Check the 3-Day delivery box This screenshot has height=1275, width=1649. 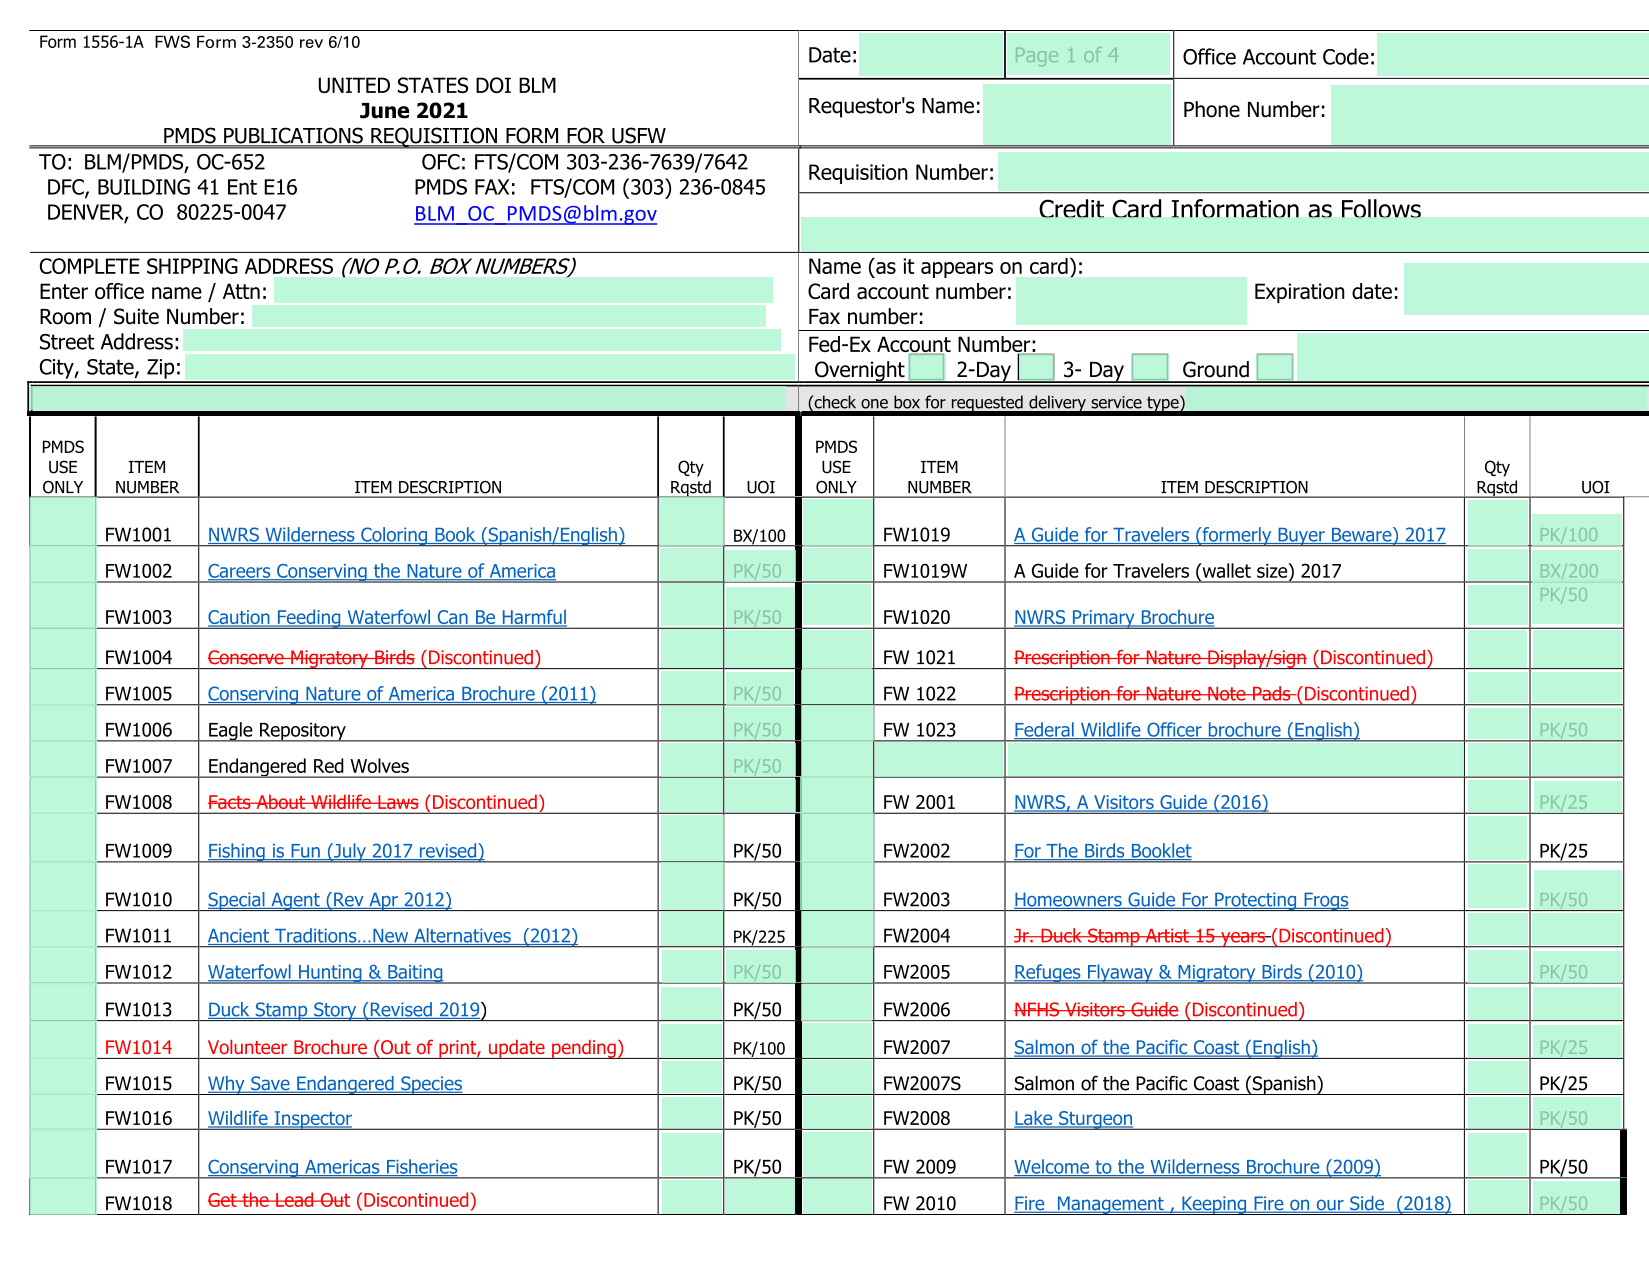pos(1150,368)
